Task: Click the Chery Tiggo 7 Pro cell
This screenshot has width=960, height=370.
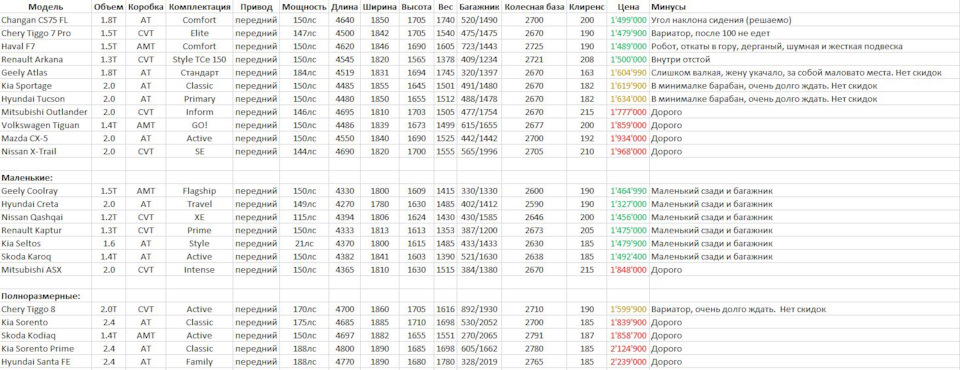Action: pos(45,33)
